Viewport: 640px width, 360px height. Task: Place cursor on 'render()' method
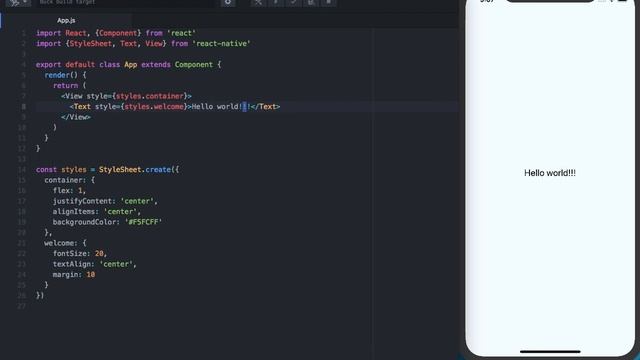click(x=61, y=75)
